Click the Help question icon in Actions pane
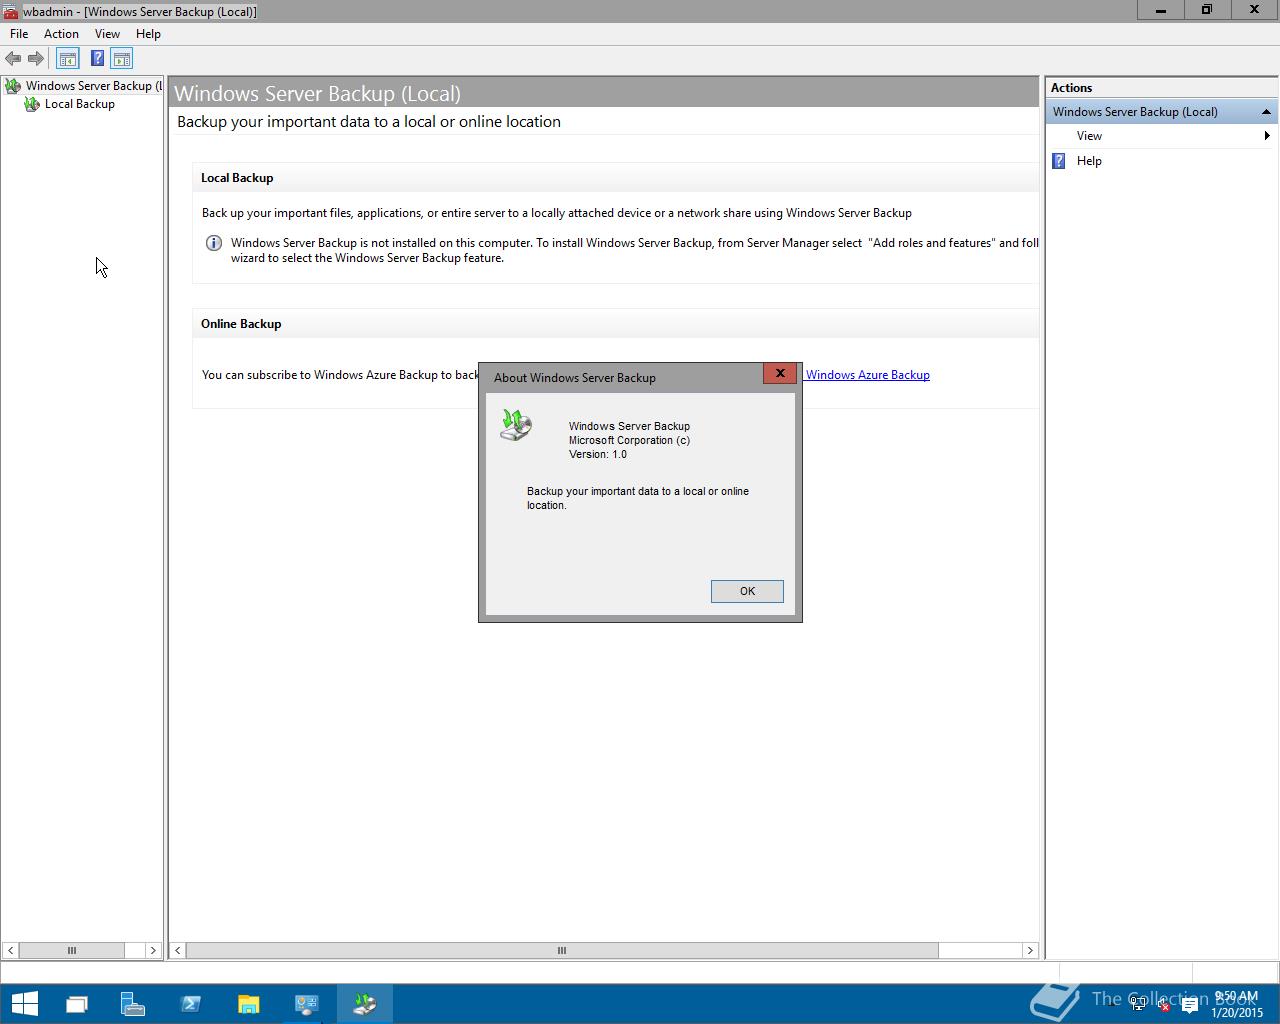 coord(1059,161)
